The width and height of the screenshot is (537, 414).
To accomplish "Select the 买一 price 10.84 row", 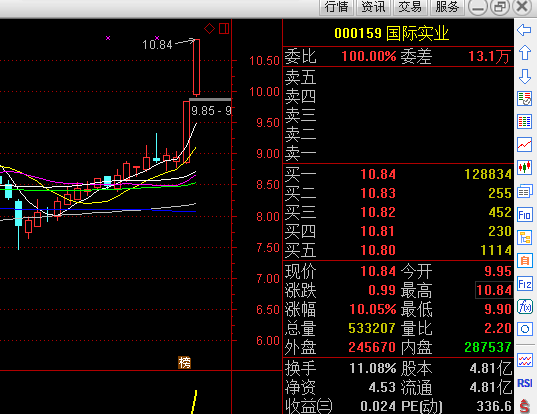I will (x=398, y=174).
